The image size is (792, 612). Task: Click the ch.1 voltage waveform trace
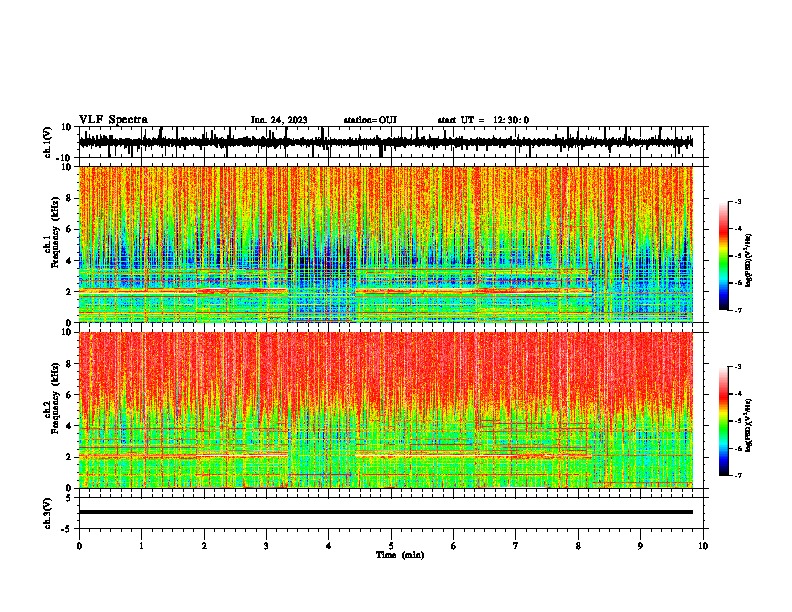click(386, 142)
